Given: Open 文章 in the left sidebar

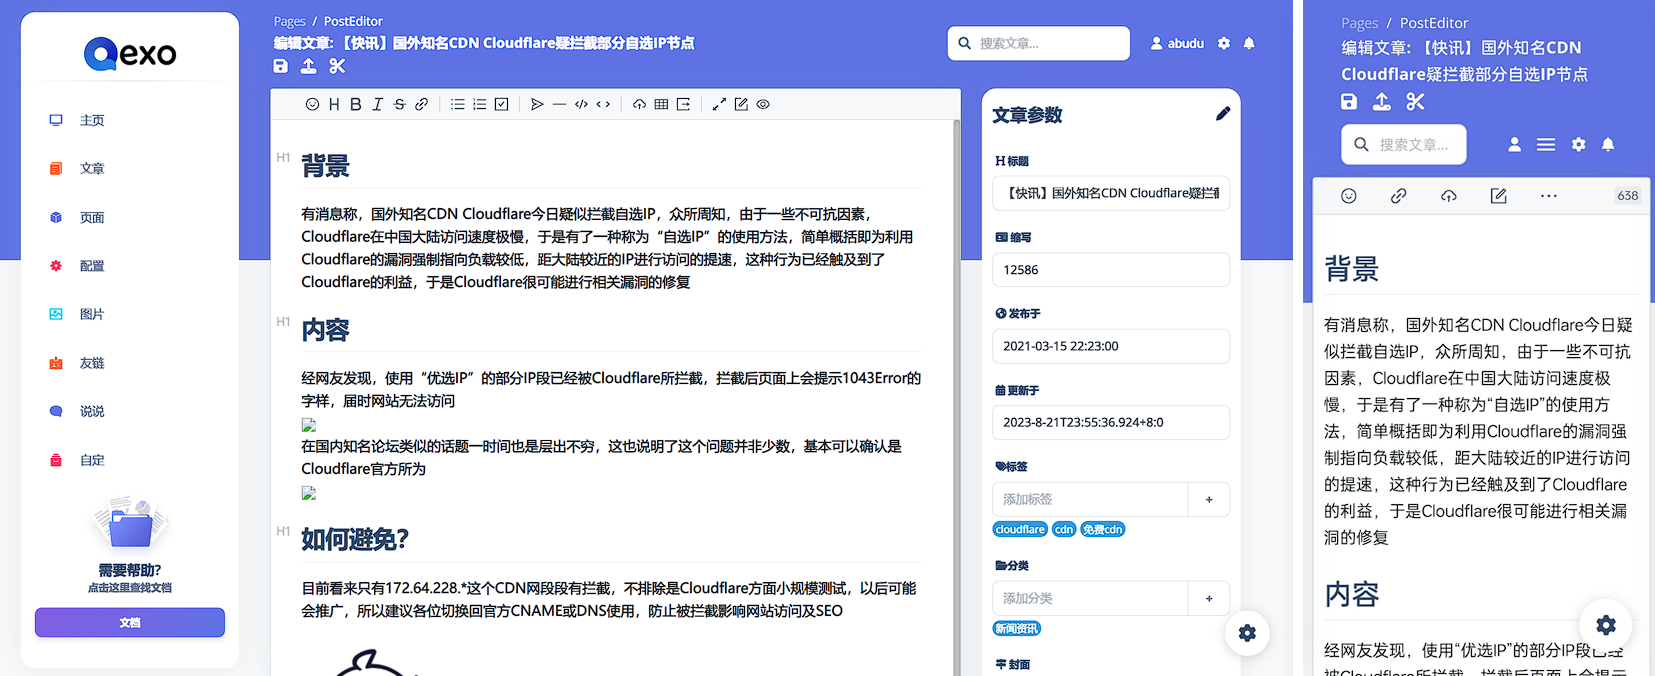Looking at the screenshot, I should [x=92, y=169].
